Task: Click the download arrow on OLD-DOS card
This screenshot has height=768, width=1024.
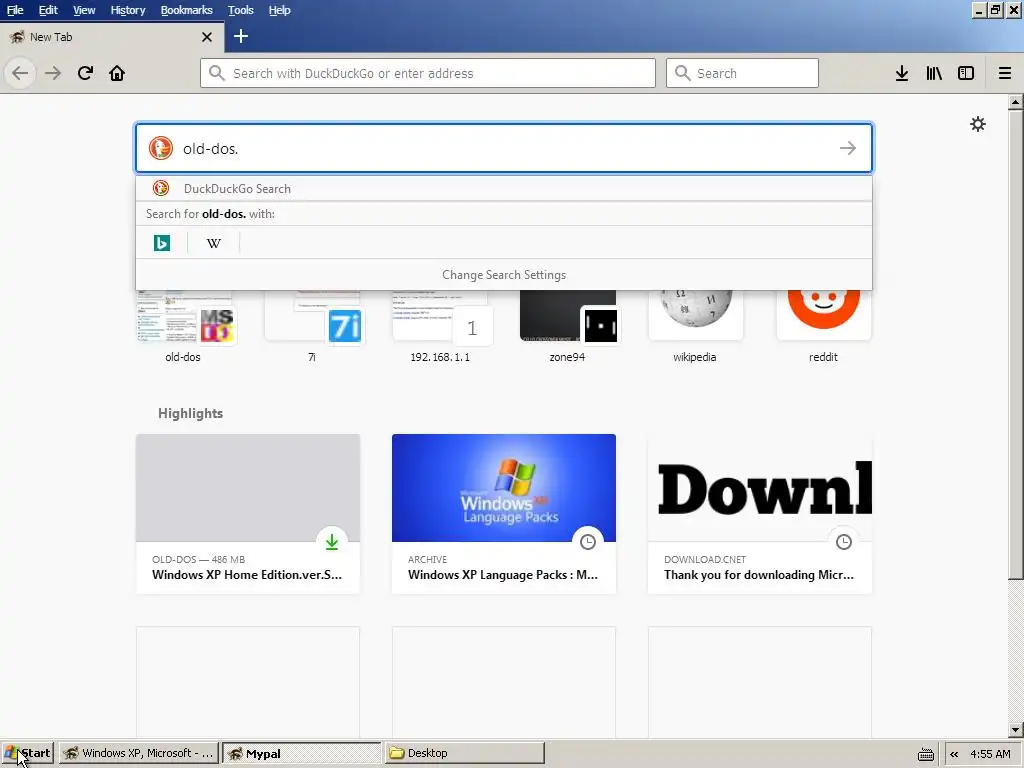Action: (332, 541)
